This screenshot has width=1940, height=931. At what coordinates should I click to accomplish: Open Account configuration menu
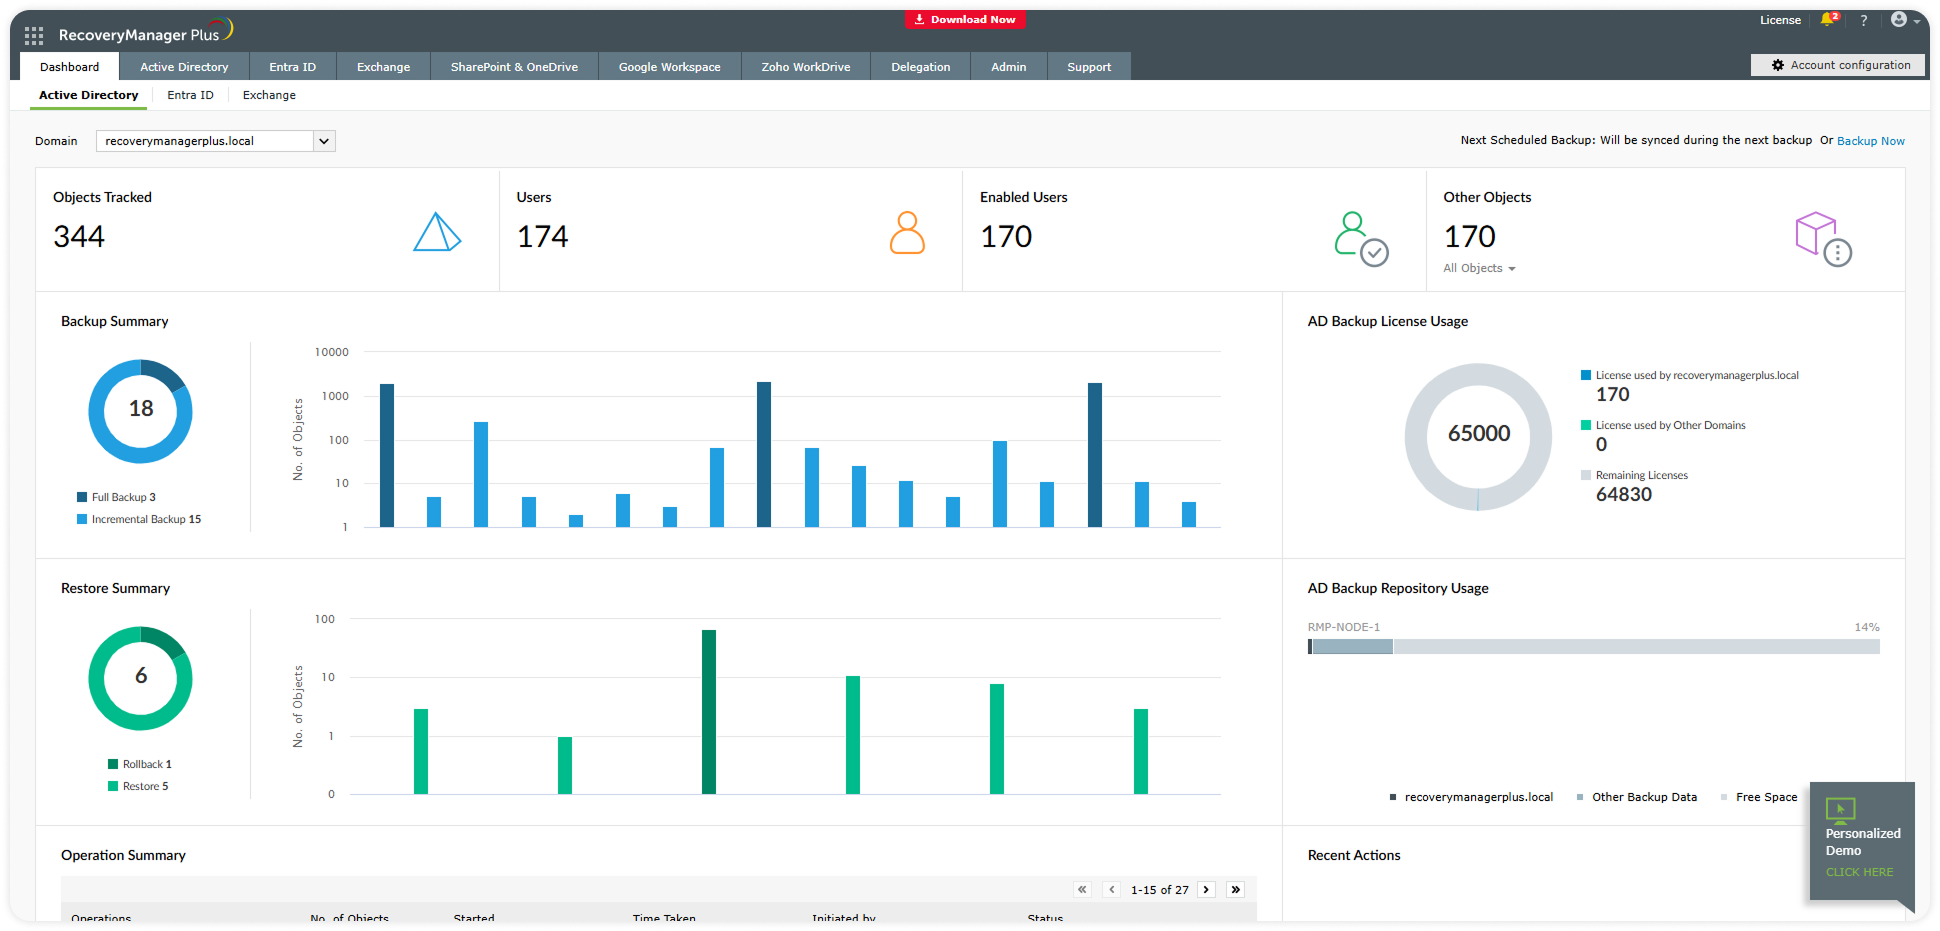pos(1840,65)
